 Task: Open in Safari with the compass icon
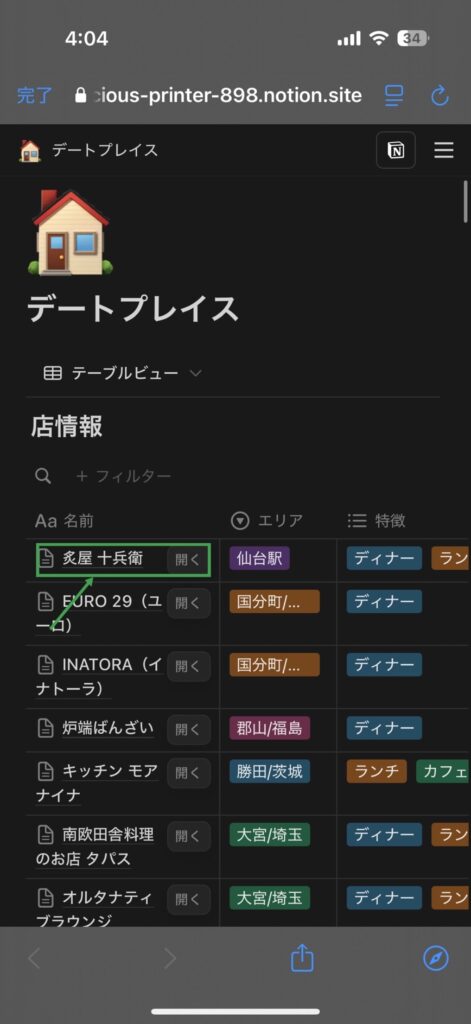pyautogui.click(x=436, y=959)
